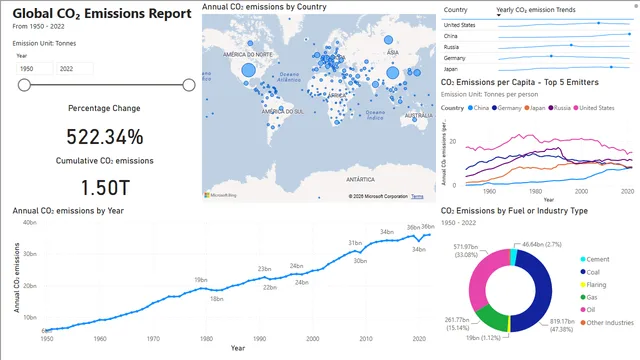The image size is (640, 360).
Task: Click the Global CO₂ Emissions Report title
Action: 102,13
